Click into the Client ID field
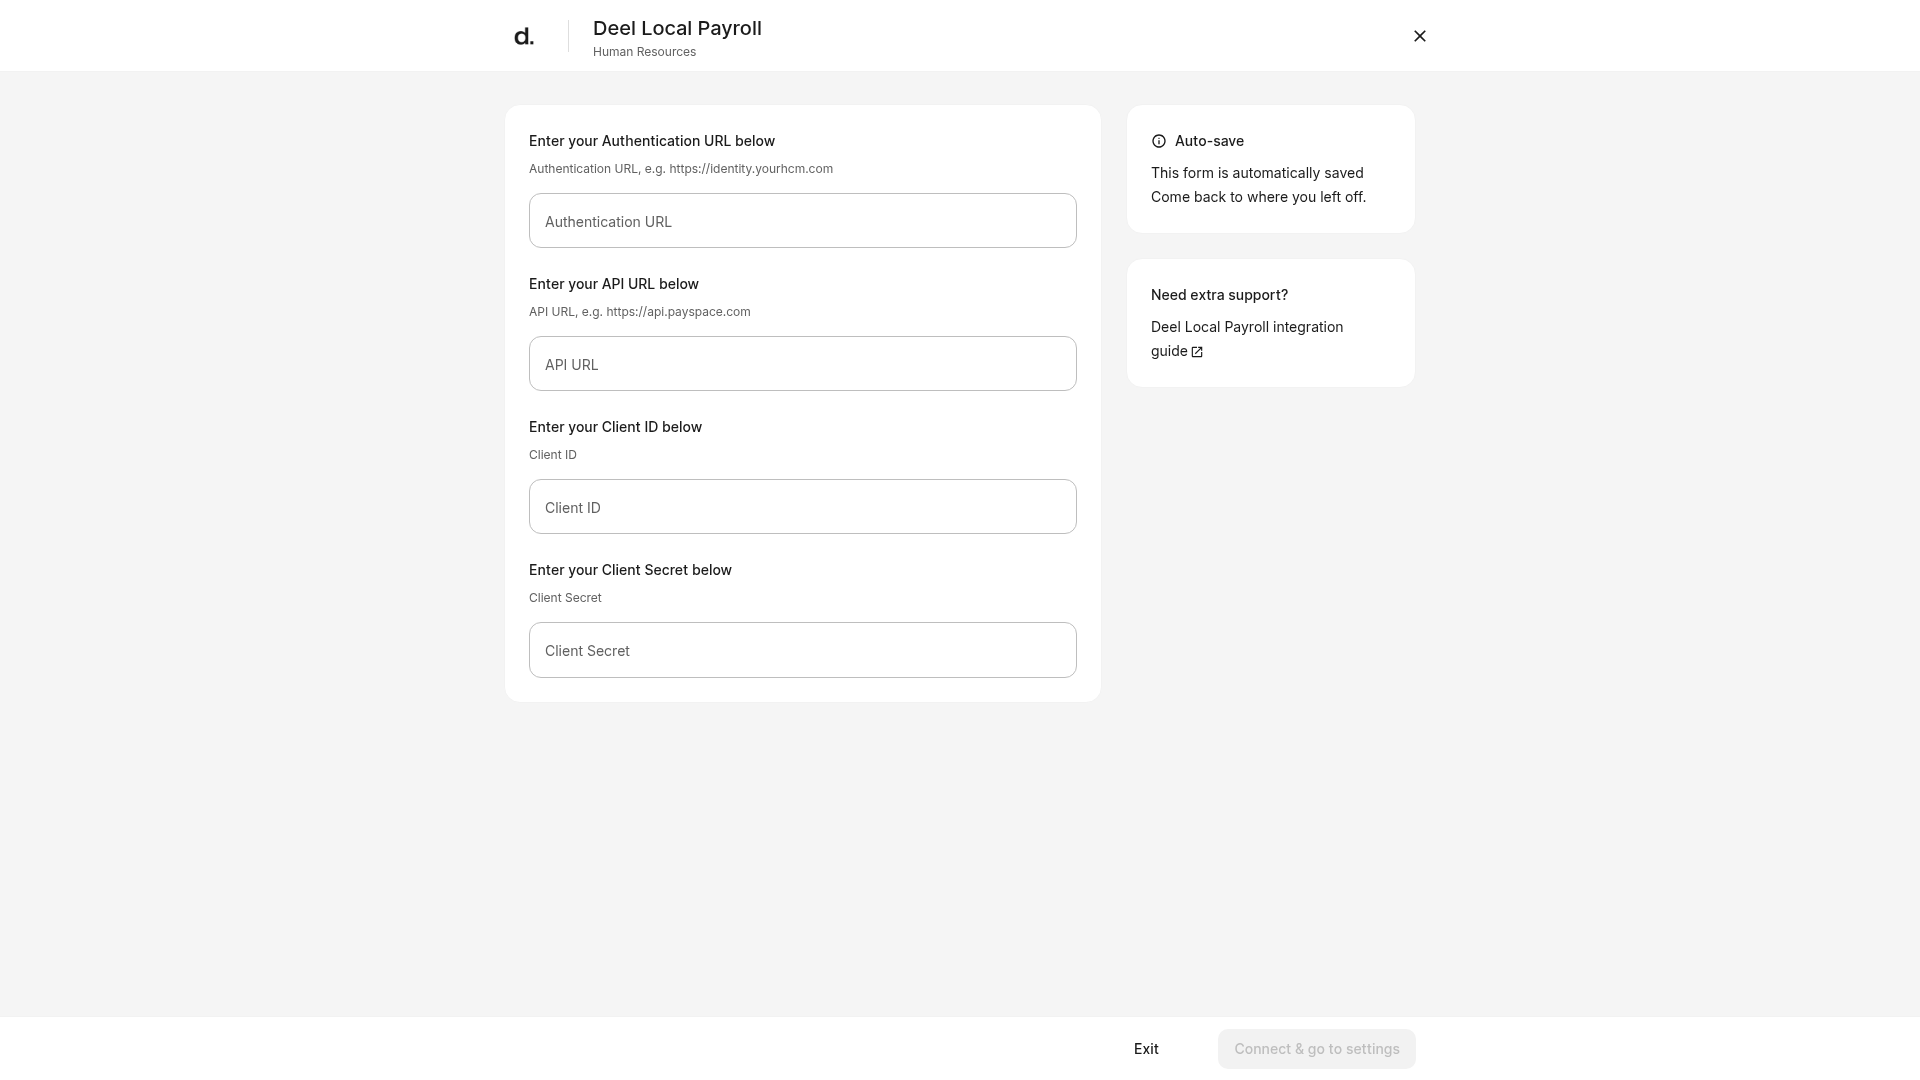1920x1080 pixels. coord(803,507)
